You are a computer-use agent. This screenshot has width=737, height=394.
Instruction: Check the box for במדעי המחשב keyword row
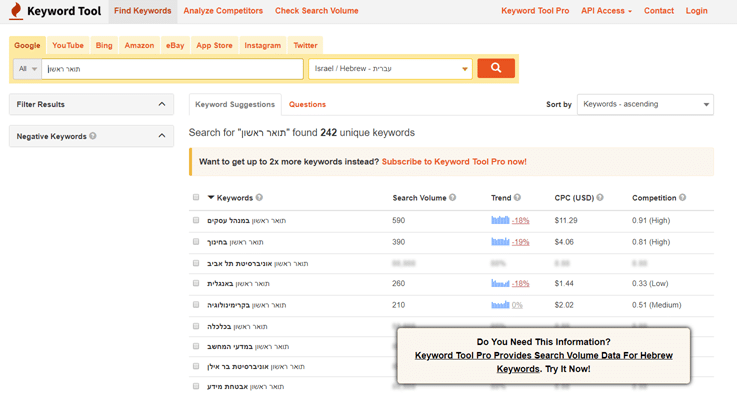pos(196,346)
